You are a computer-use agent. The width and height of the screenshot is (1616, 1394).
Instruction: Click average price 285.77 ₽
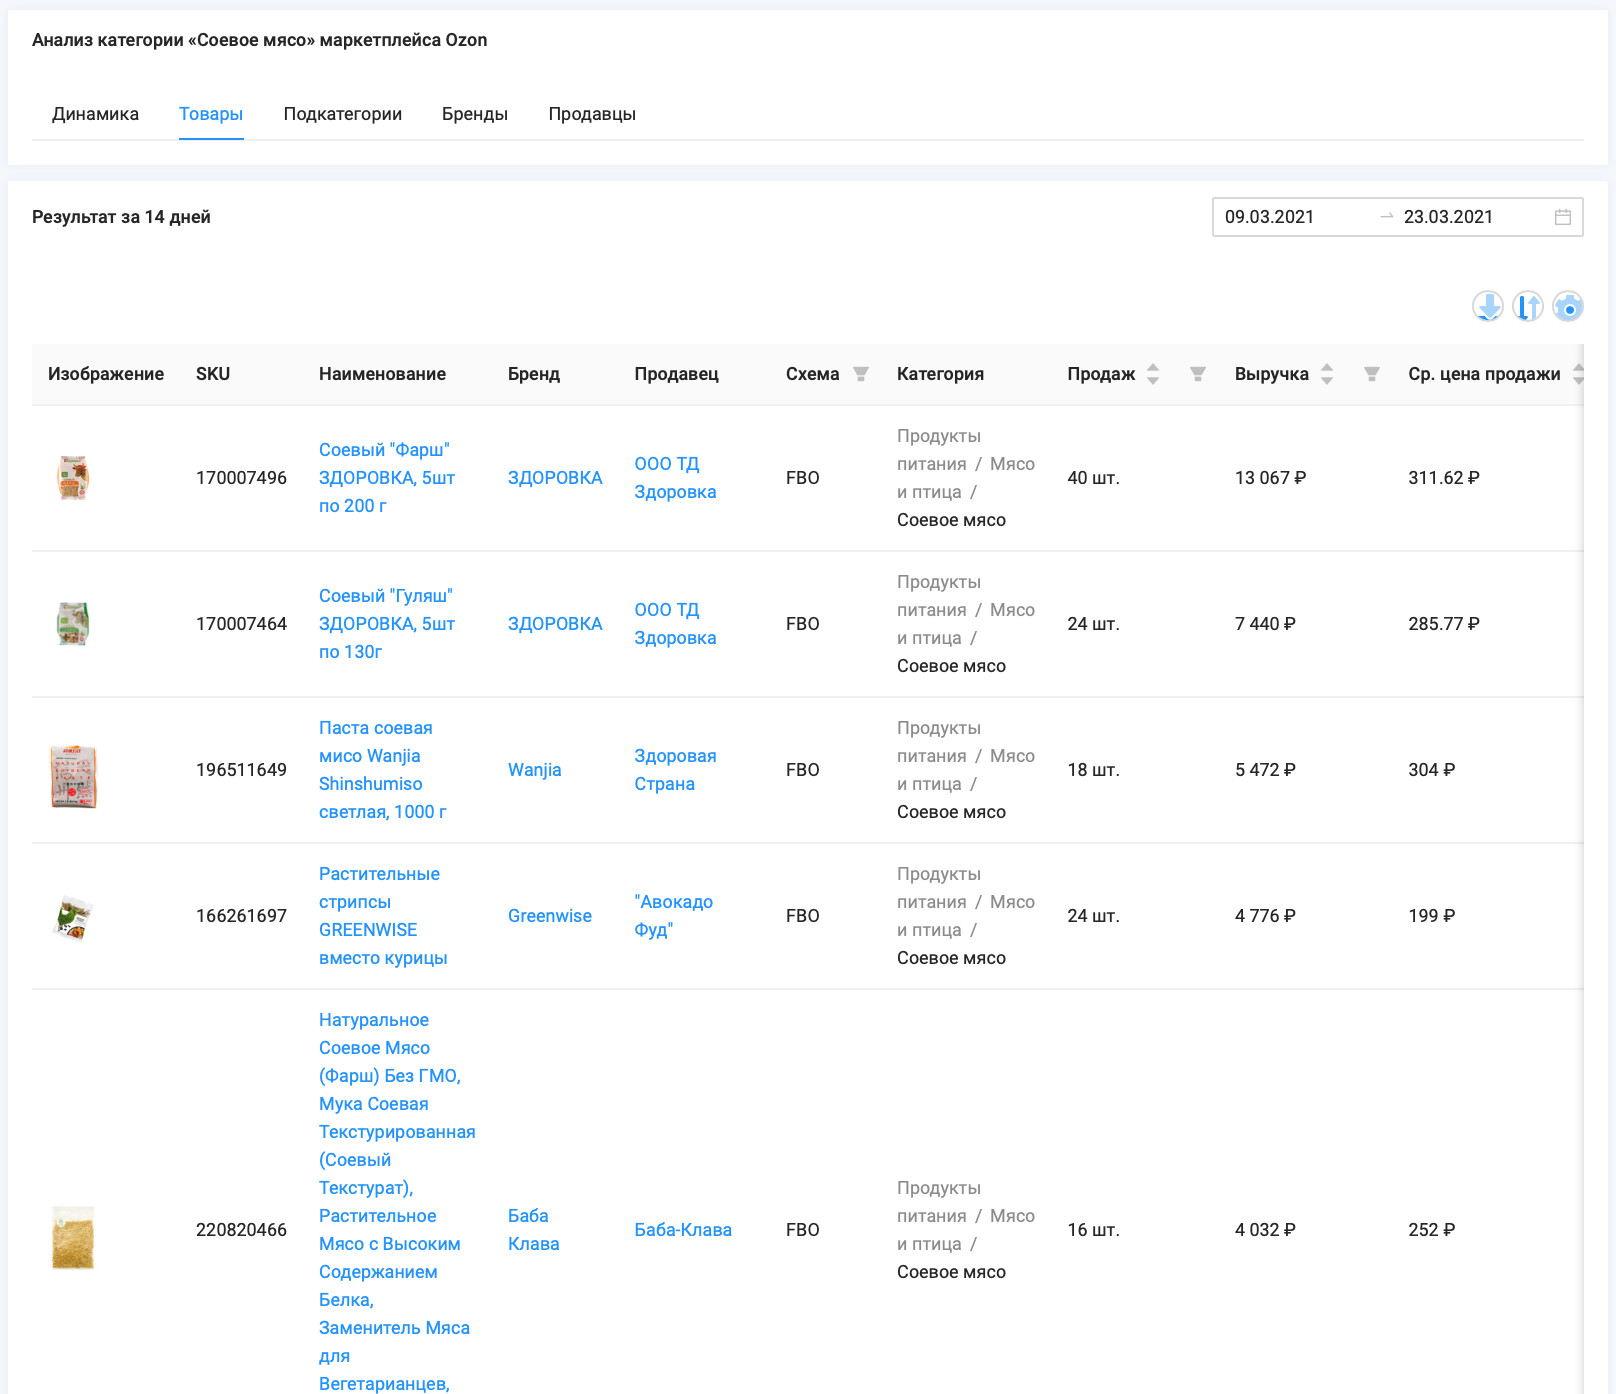coord(1444,624)
